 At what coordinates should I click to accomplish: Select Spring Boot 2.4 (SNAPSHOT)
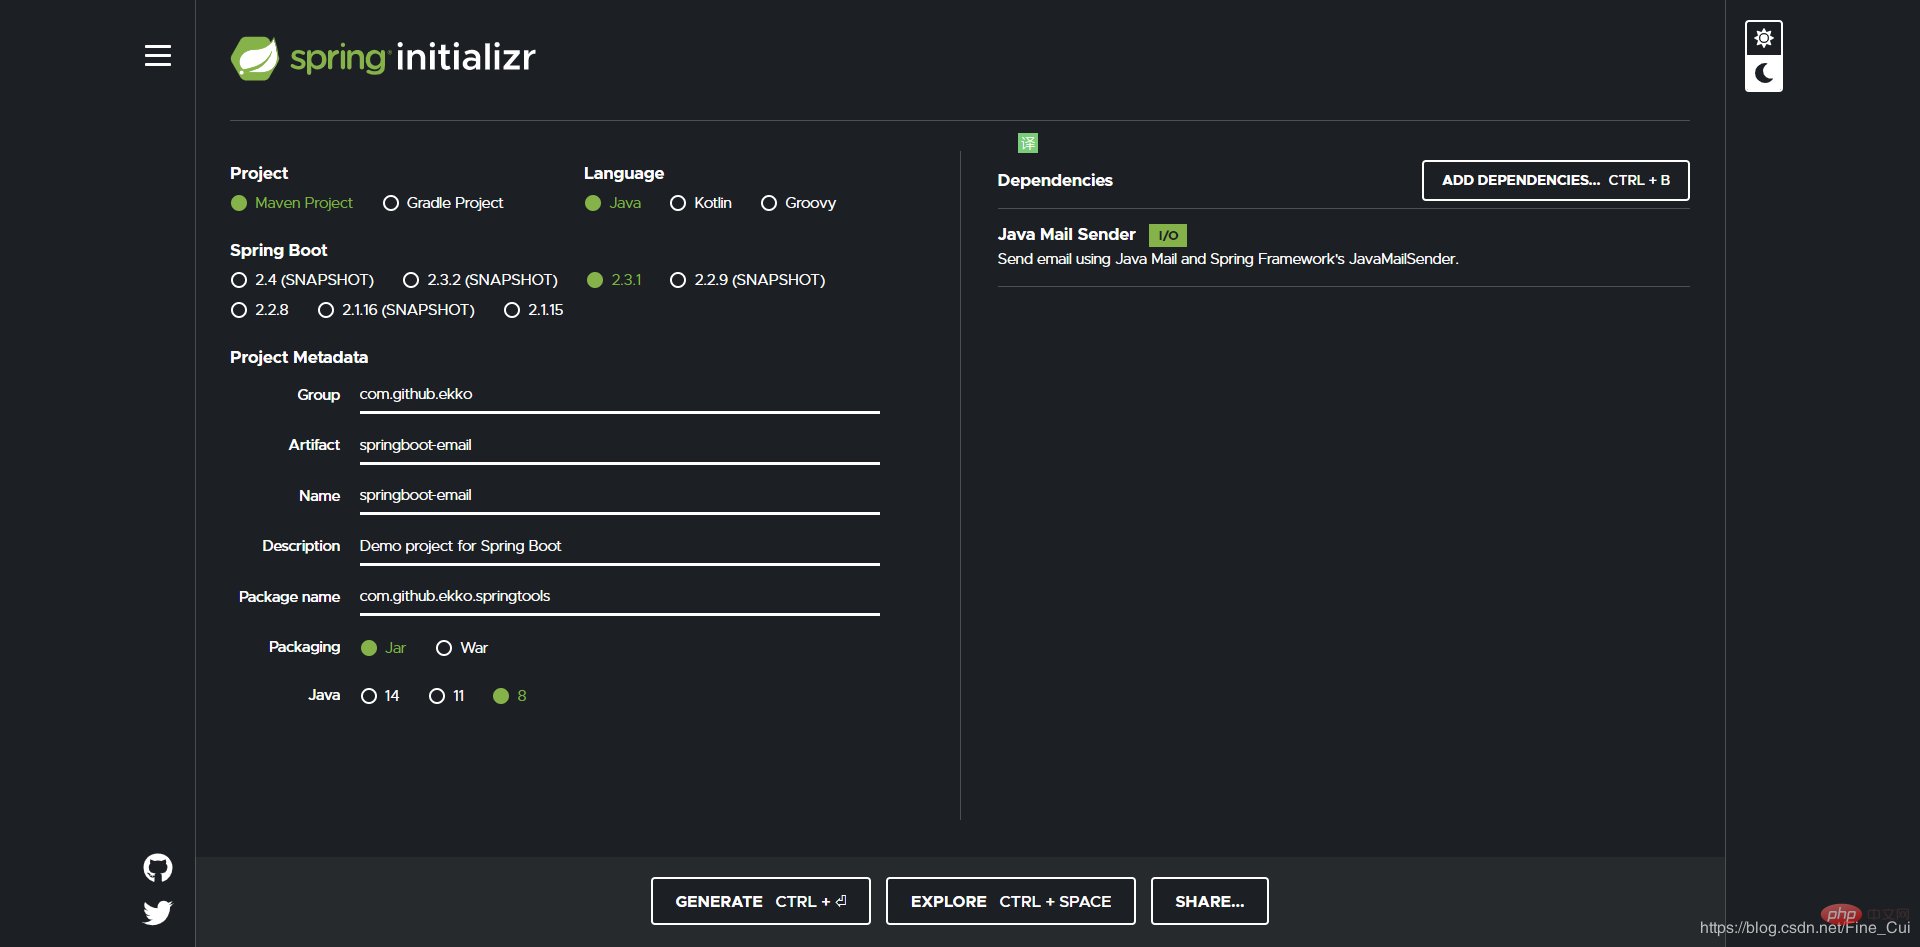(302, 280)
